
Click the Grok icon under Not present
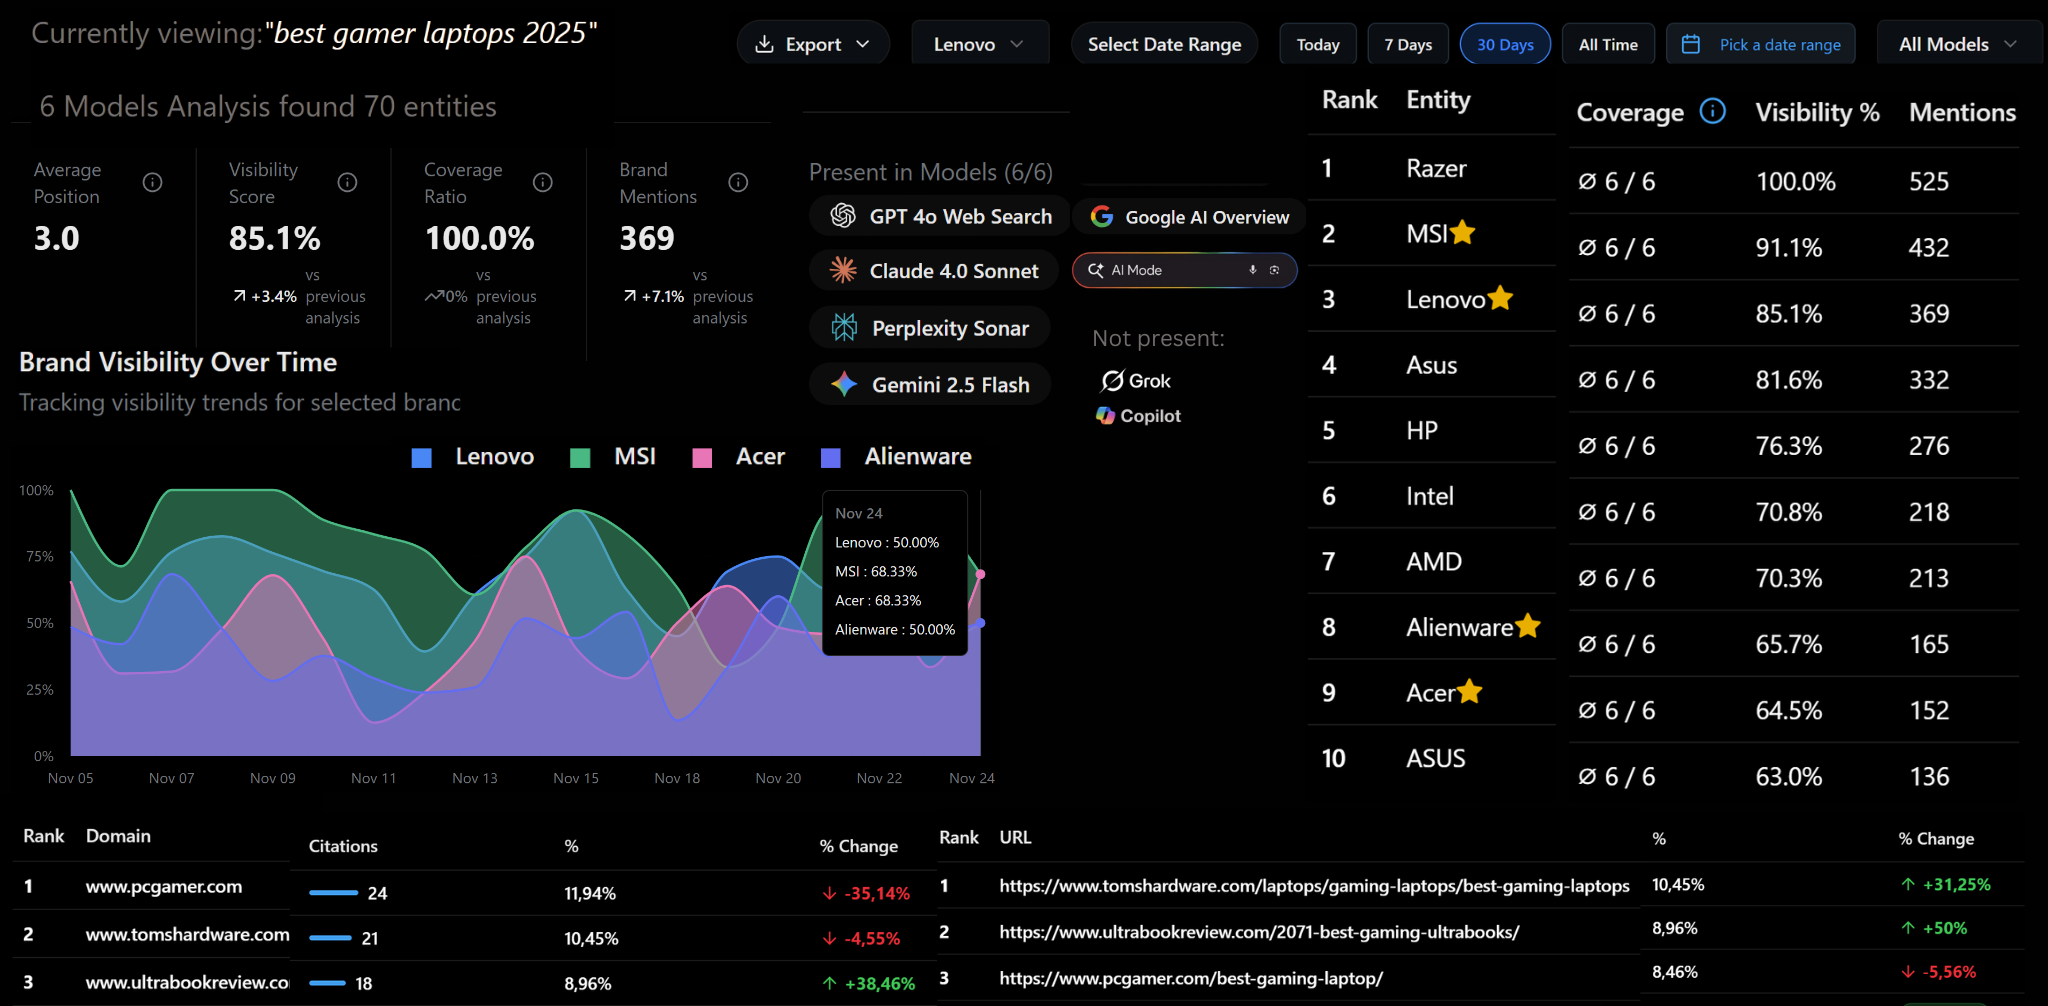pos(1112,380)
